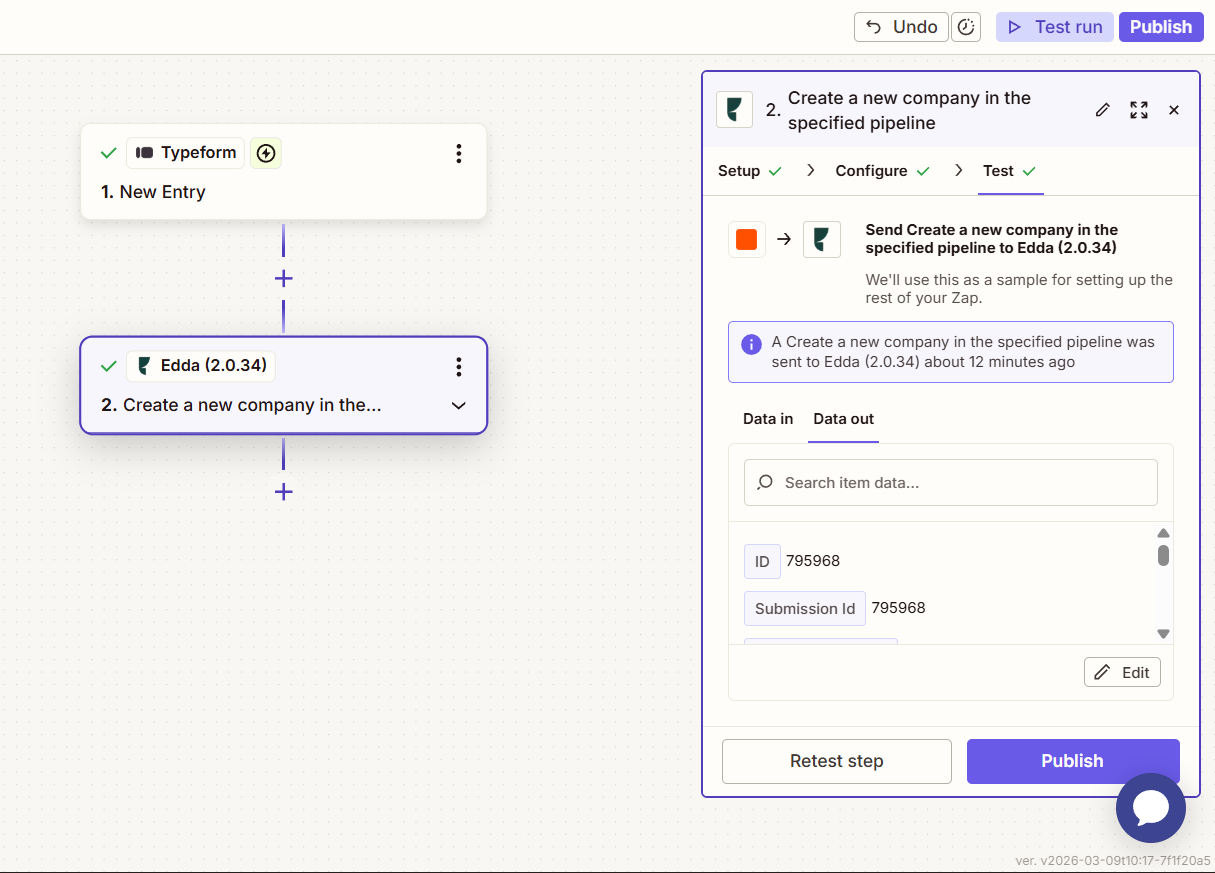
Task: Switch to the Setup tab
Action: tap(749, 171)
